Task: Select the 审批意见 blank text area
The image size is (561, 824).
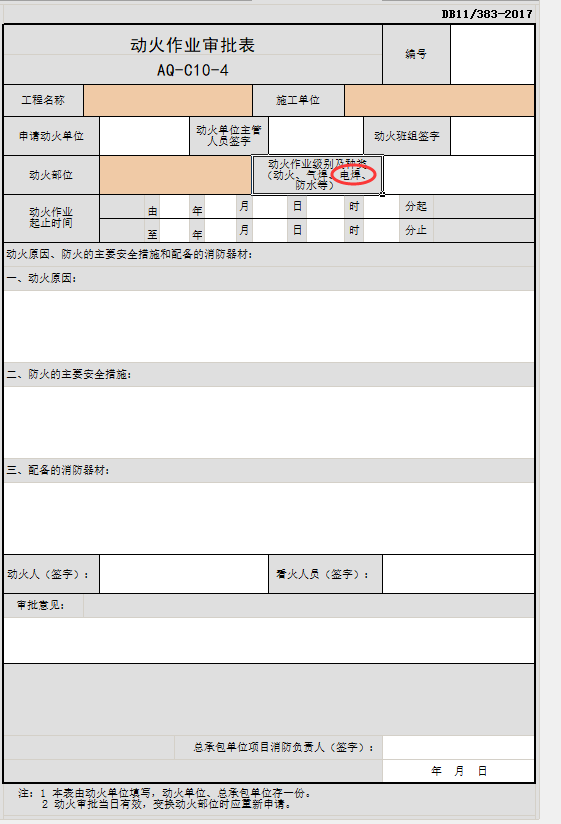Action: coord(269,640)
